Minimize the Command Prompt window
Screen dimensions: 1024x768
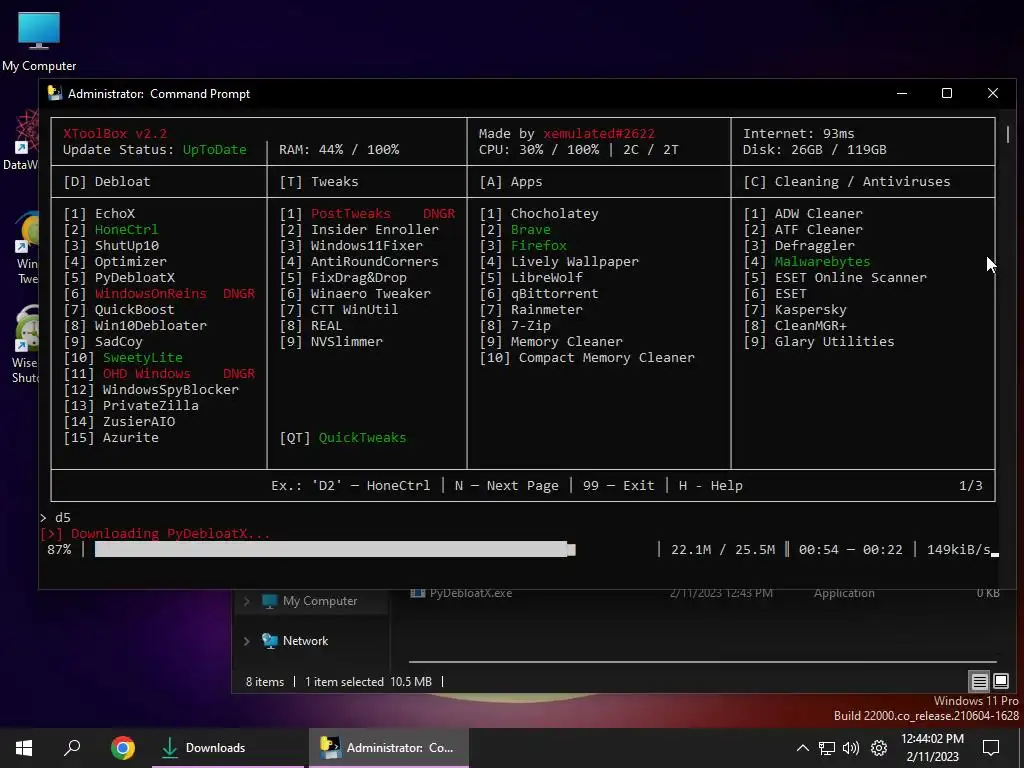point(902,93)
